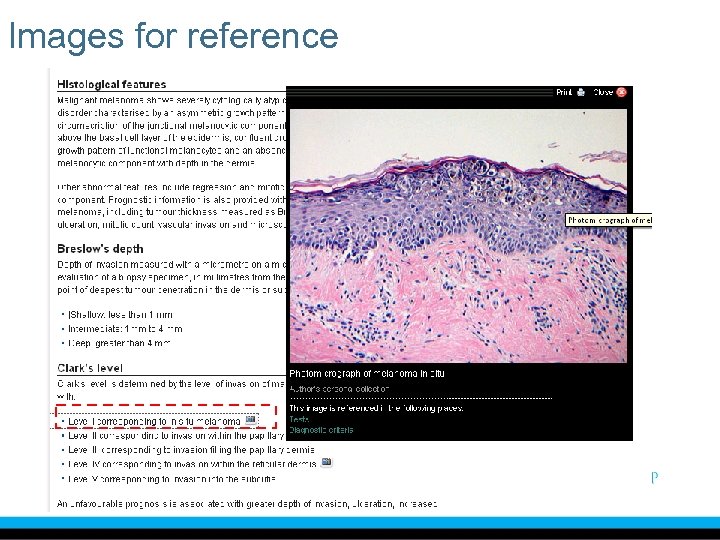Image resolution: width=720 pixels, height=540 pixels.
Task: Open image icon next to Level I melanoma
Action: (x=250, y=419)
